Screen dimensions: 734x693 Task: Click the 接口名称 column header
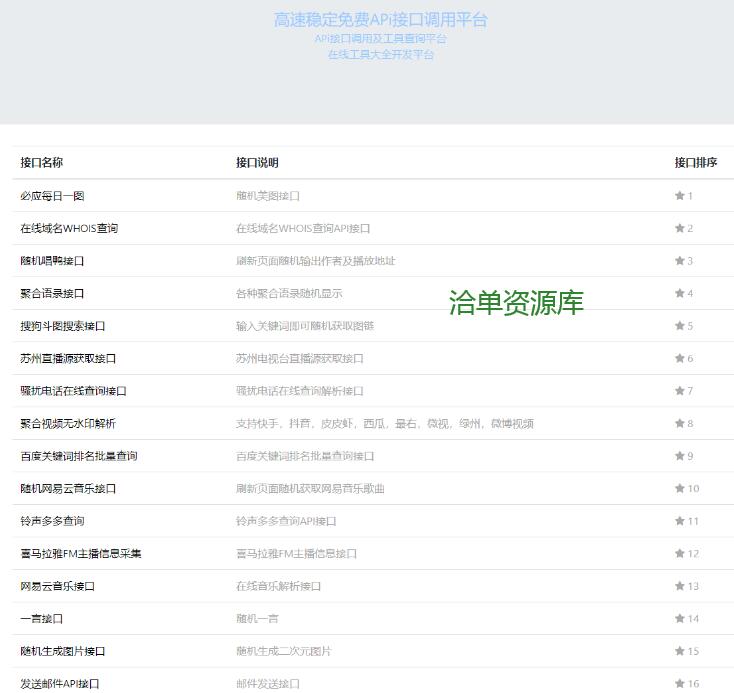[x=41, y=162]
